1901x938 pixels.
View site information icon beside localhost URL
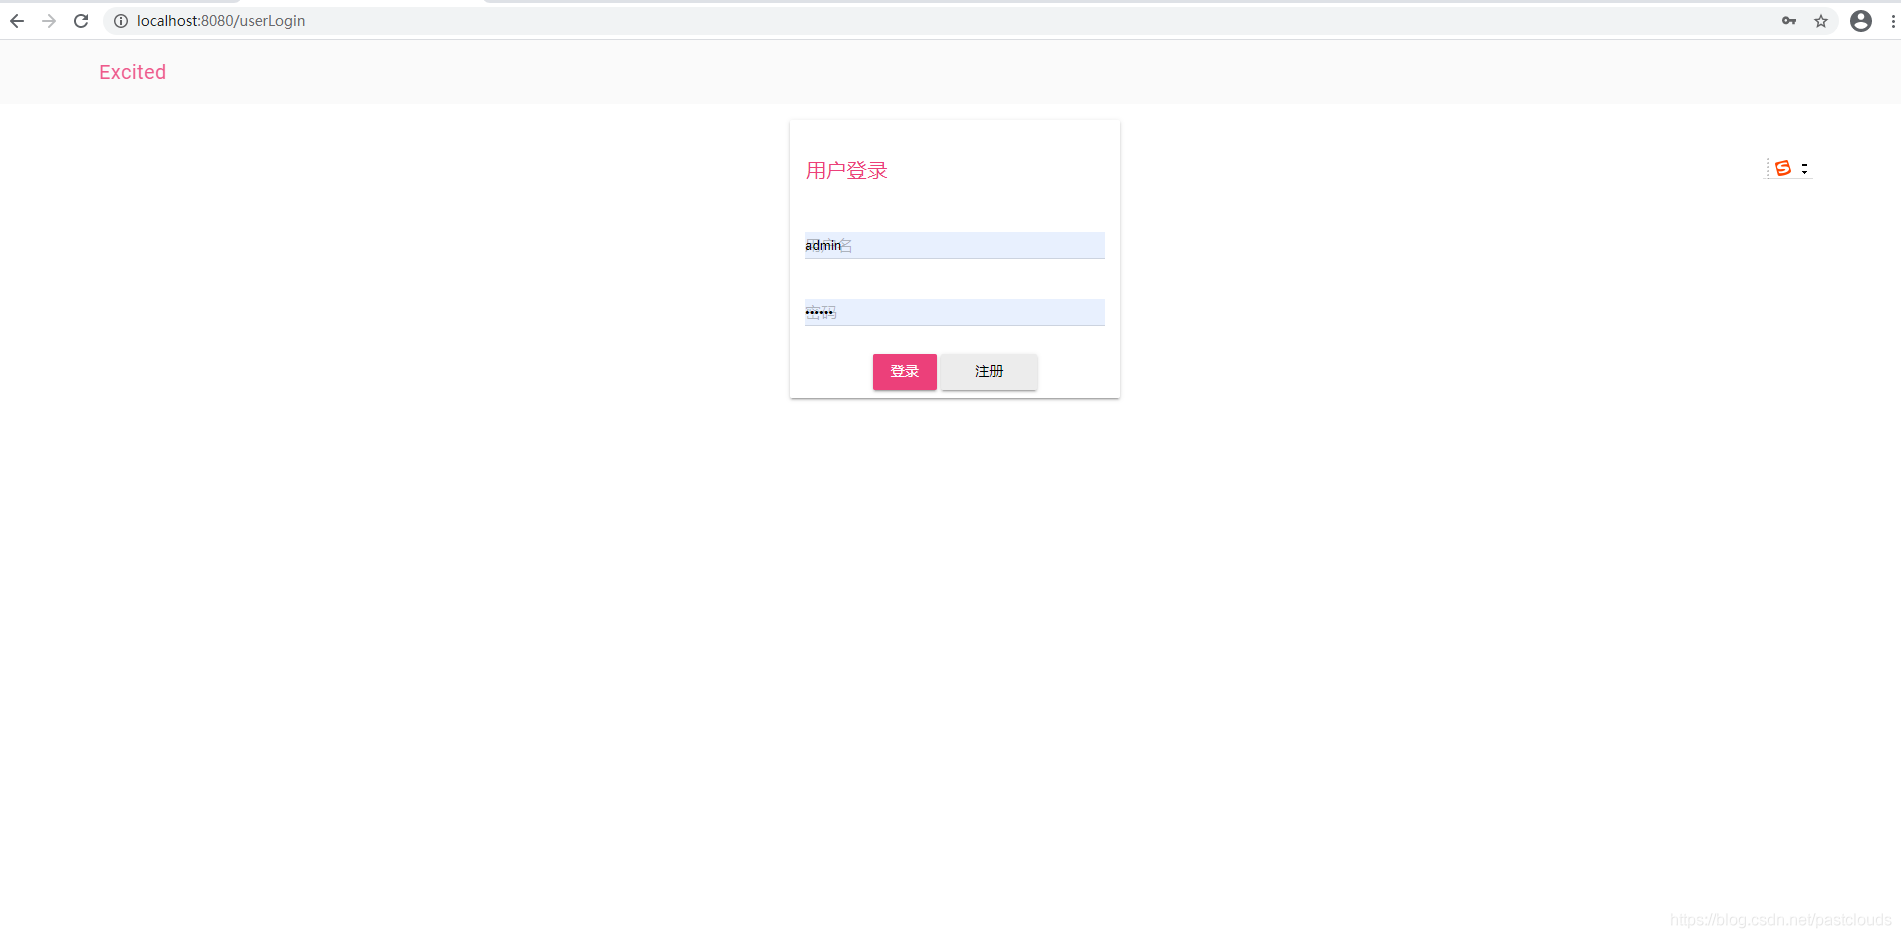pyautogui.click(x=121, y=21)
